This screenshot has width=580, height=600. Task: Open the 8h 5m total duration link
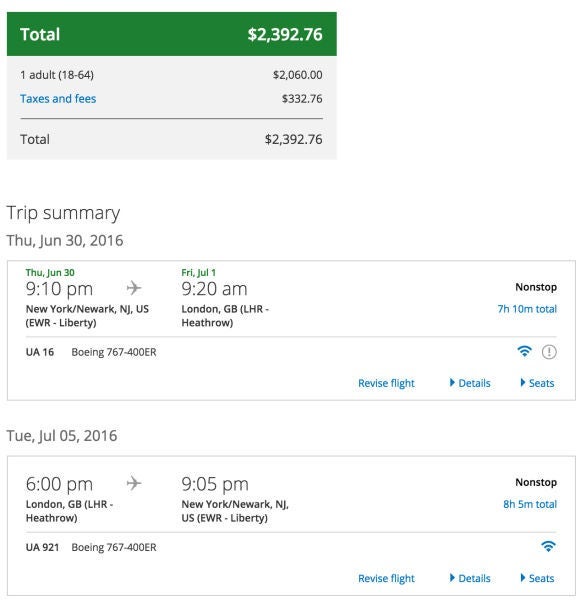530,504
